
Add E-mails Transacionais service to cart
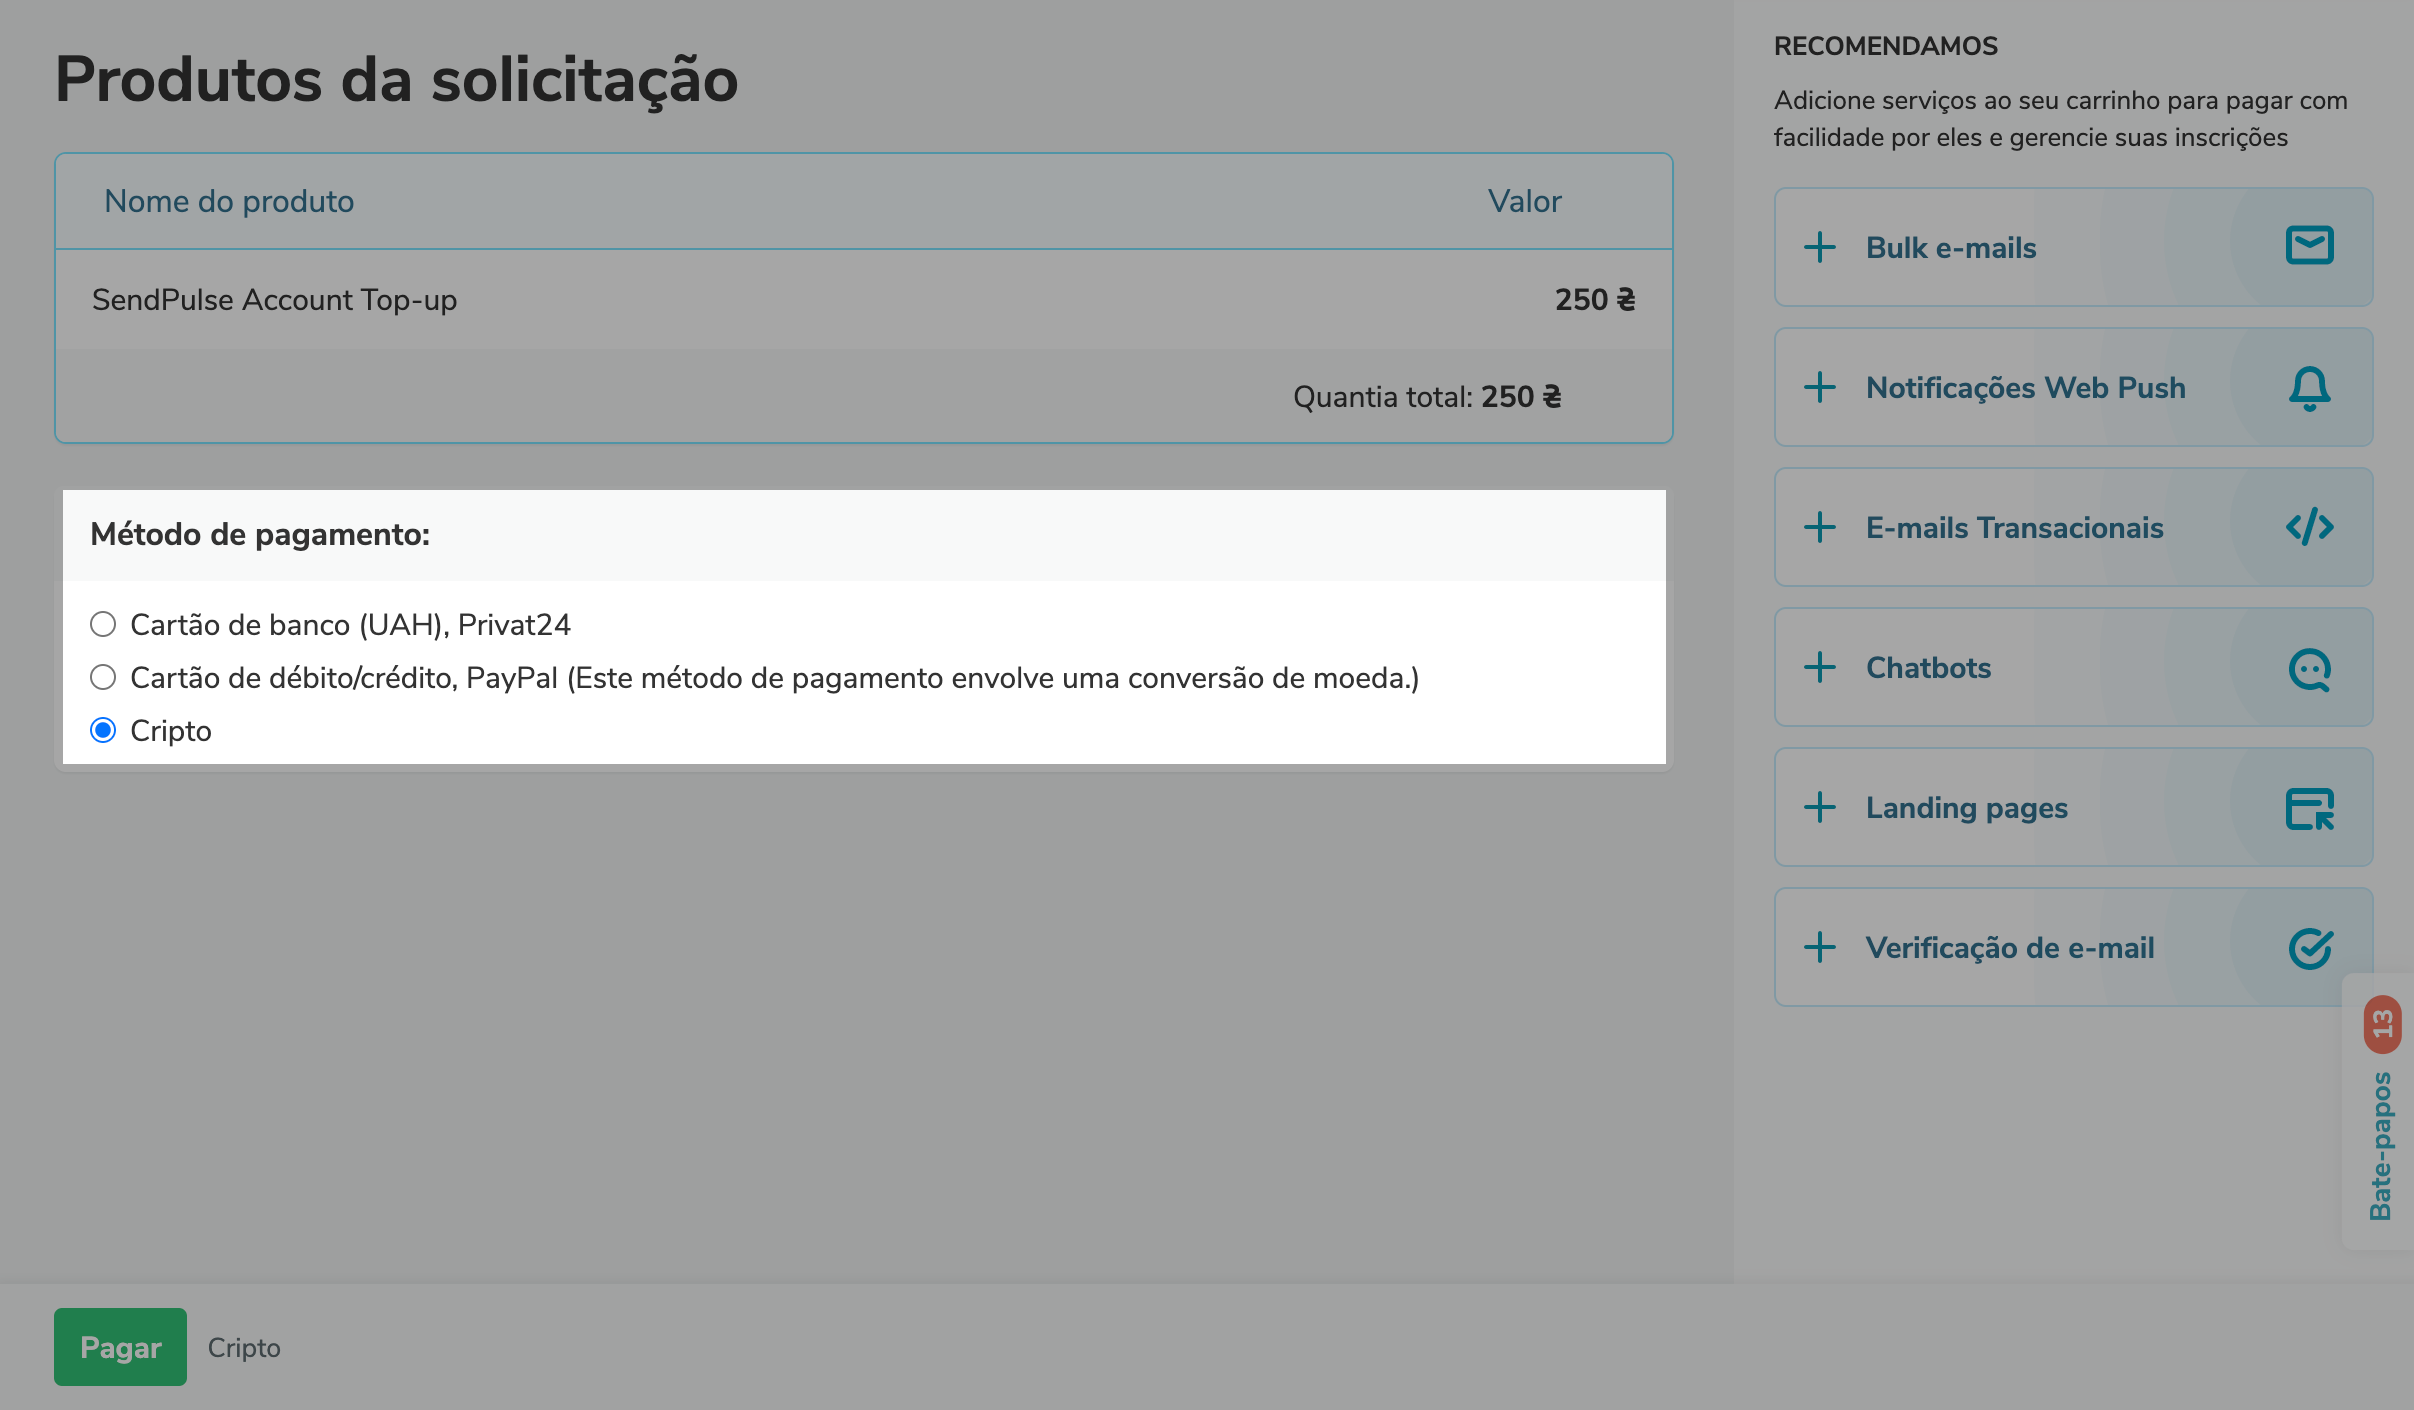(x=2014, y=528)
